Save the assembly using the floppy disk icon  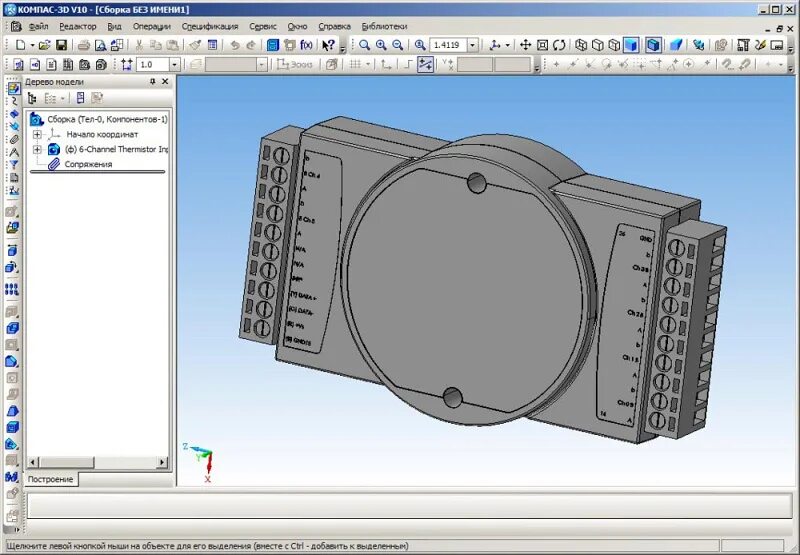click(x=61, y=45)
